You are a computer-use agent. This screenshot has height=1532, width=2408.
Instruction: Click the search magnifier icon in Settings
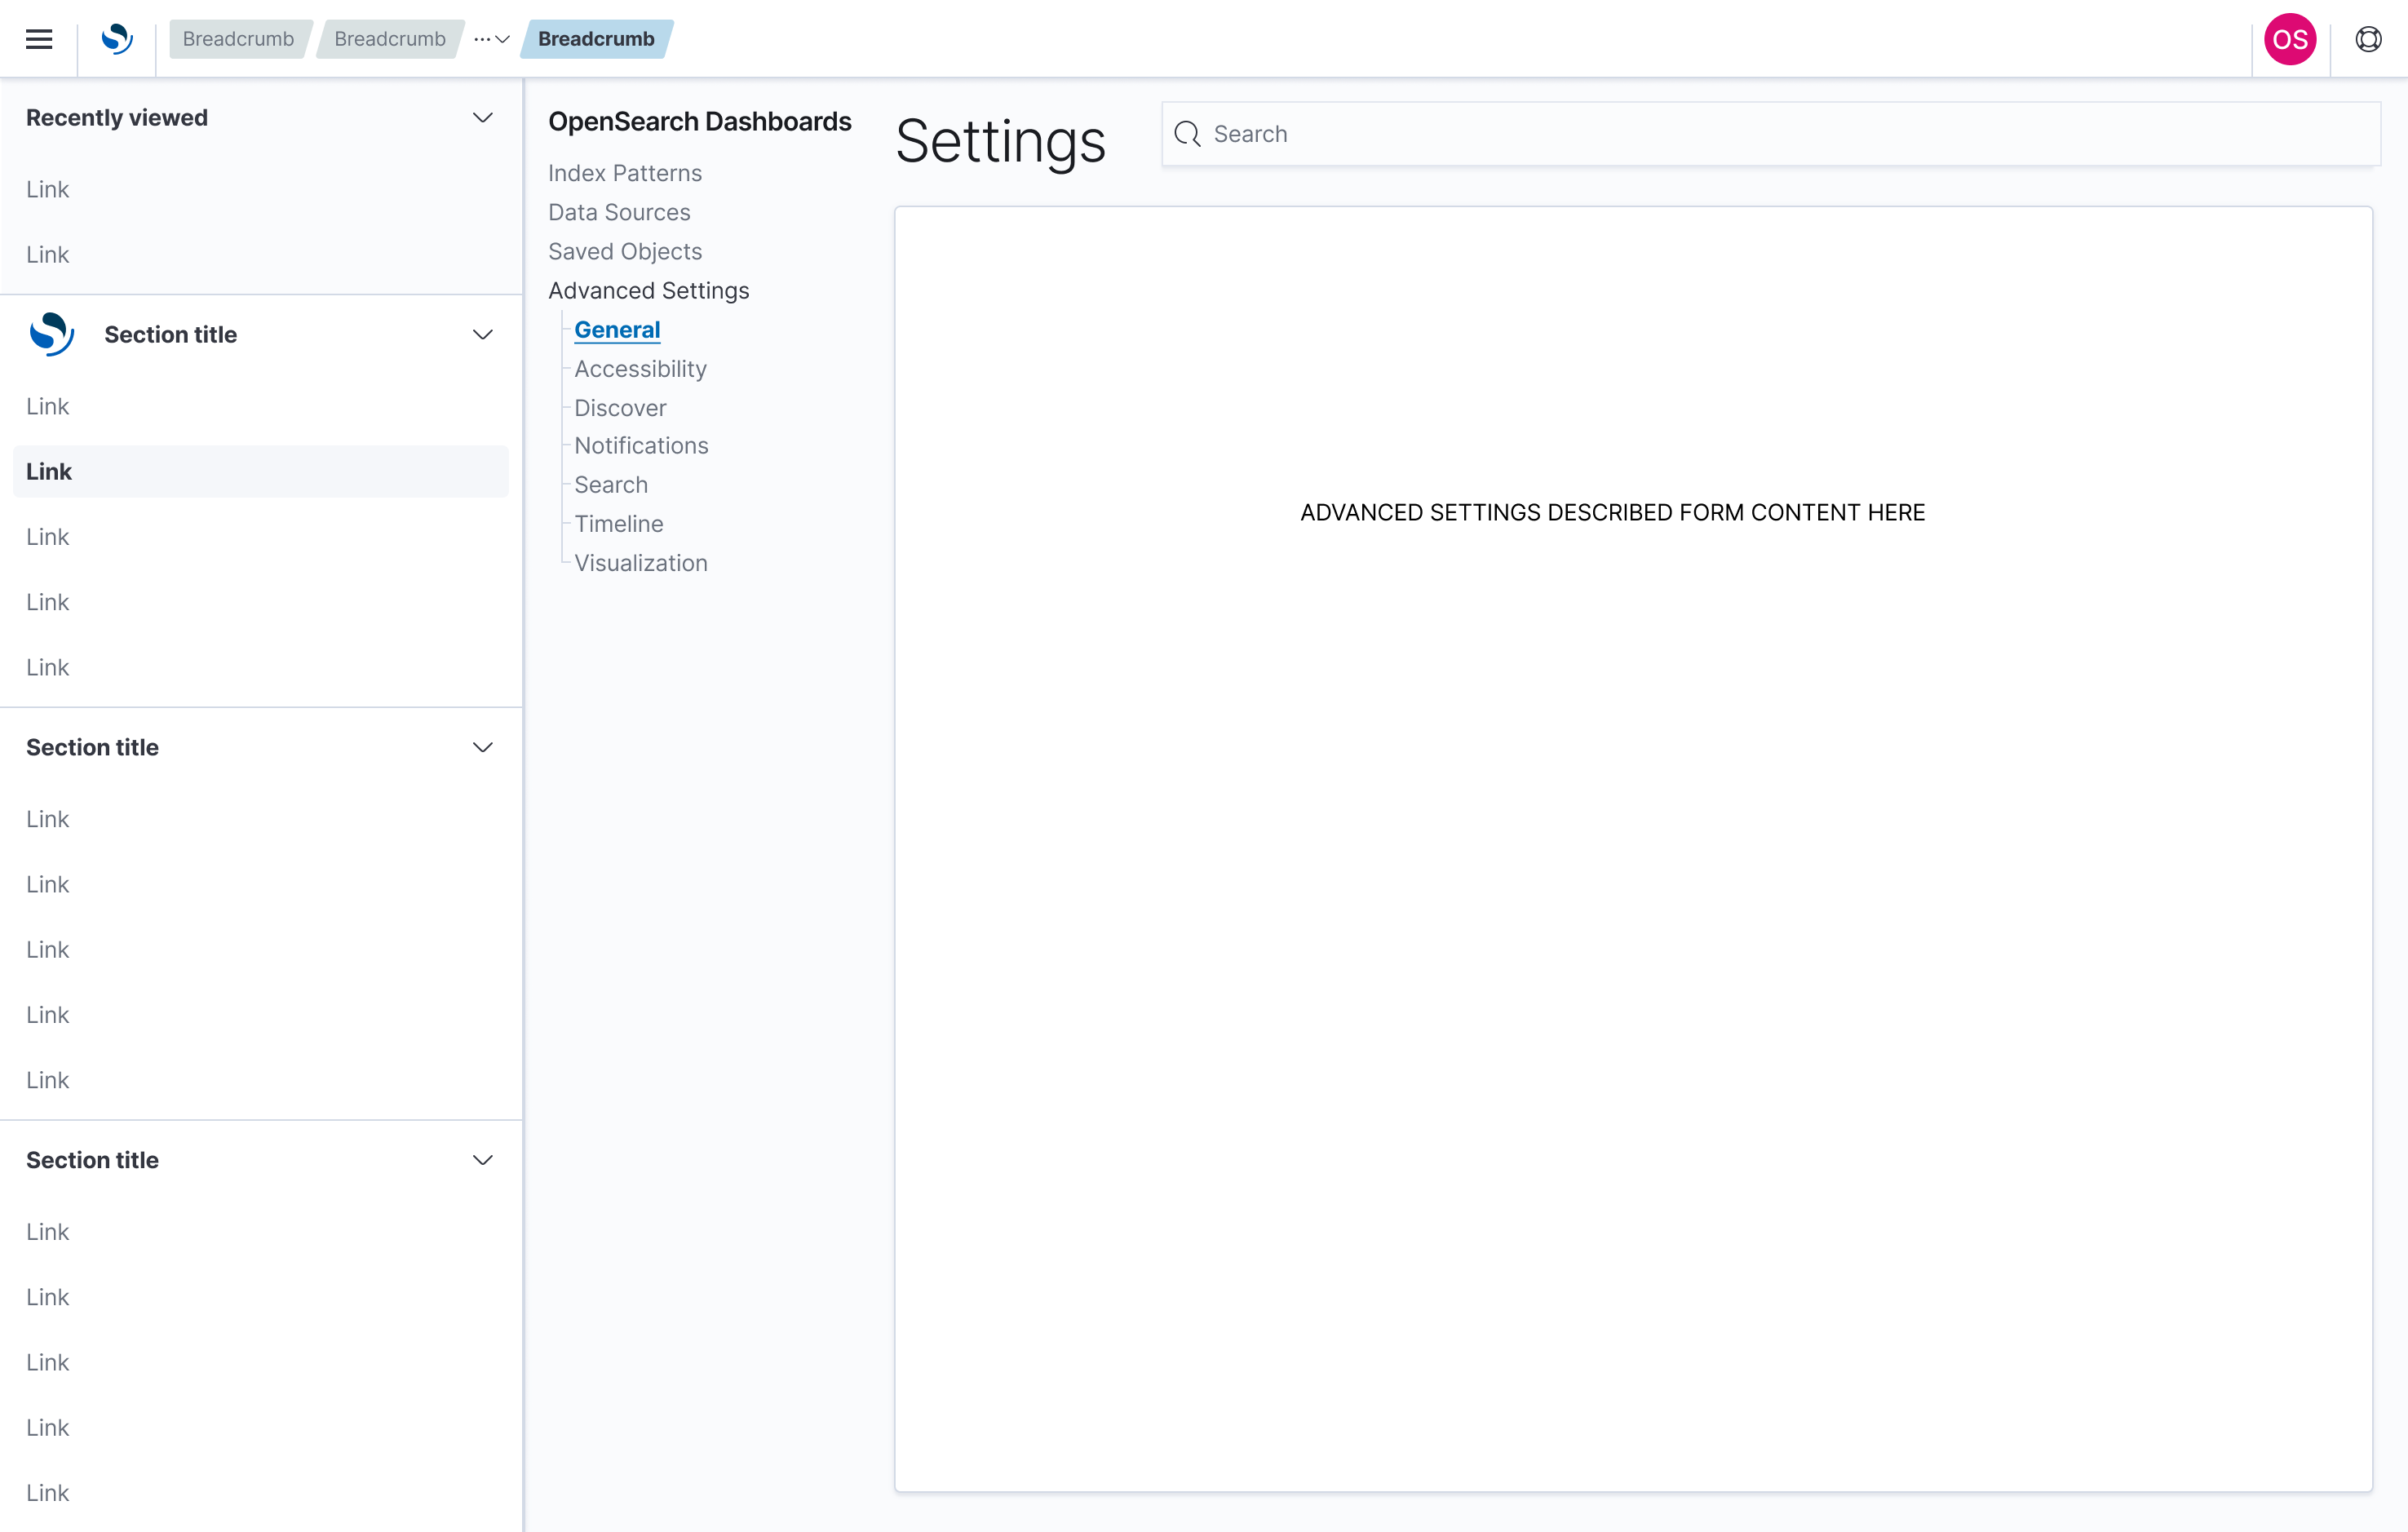coord(1186,133)
